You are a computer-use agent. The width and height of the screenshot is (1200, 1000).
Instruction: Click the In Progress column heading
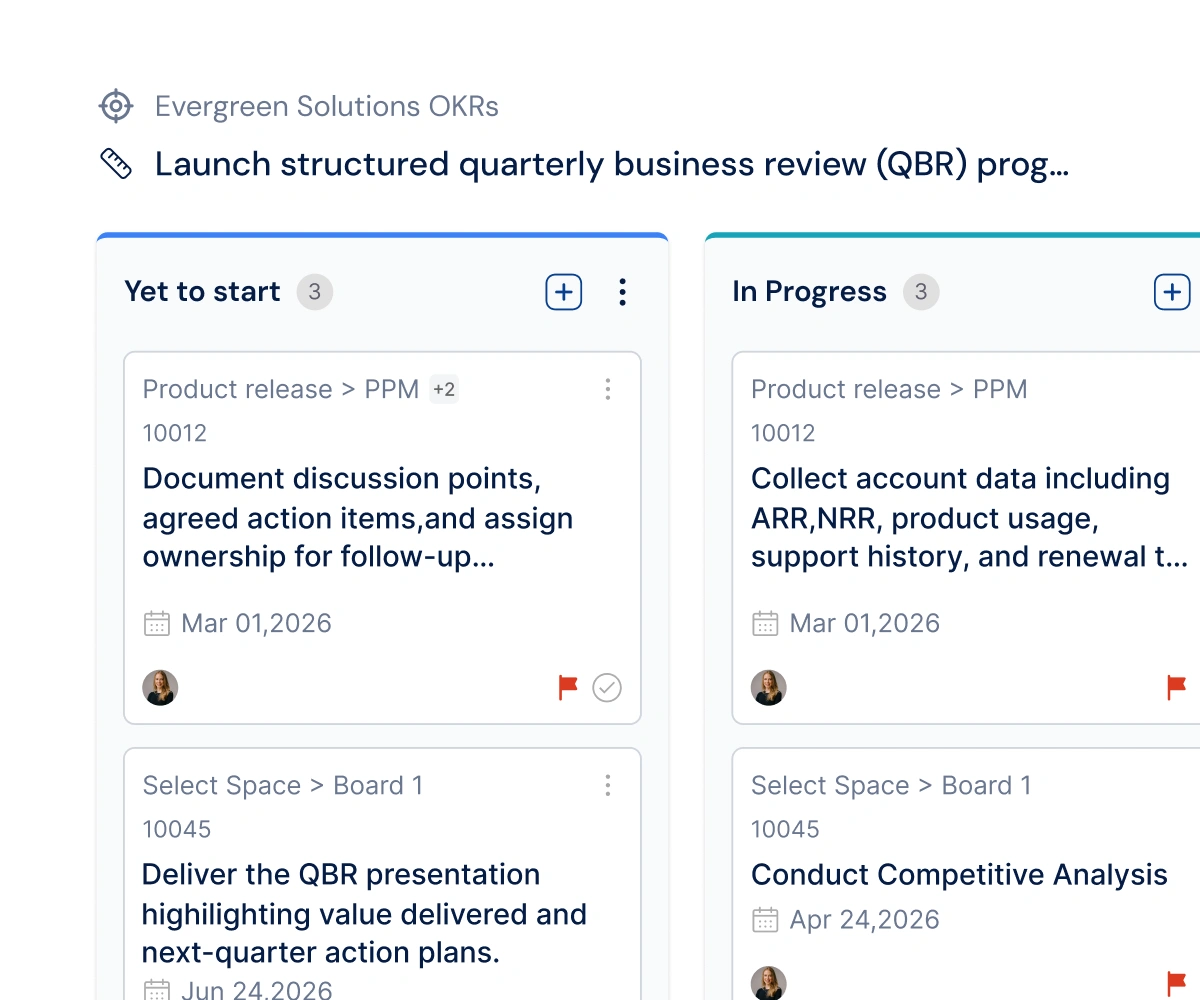(x=809, y=292)
